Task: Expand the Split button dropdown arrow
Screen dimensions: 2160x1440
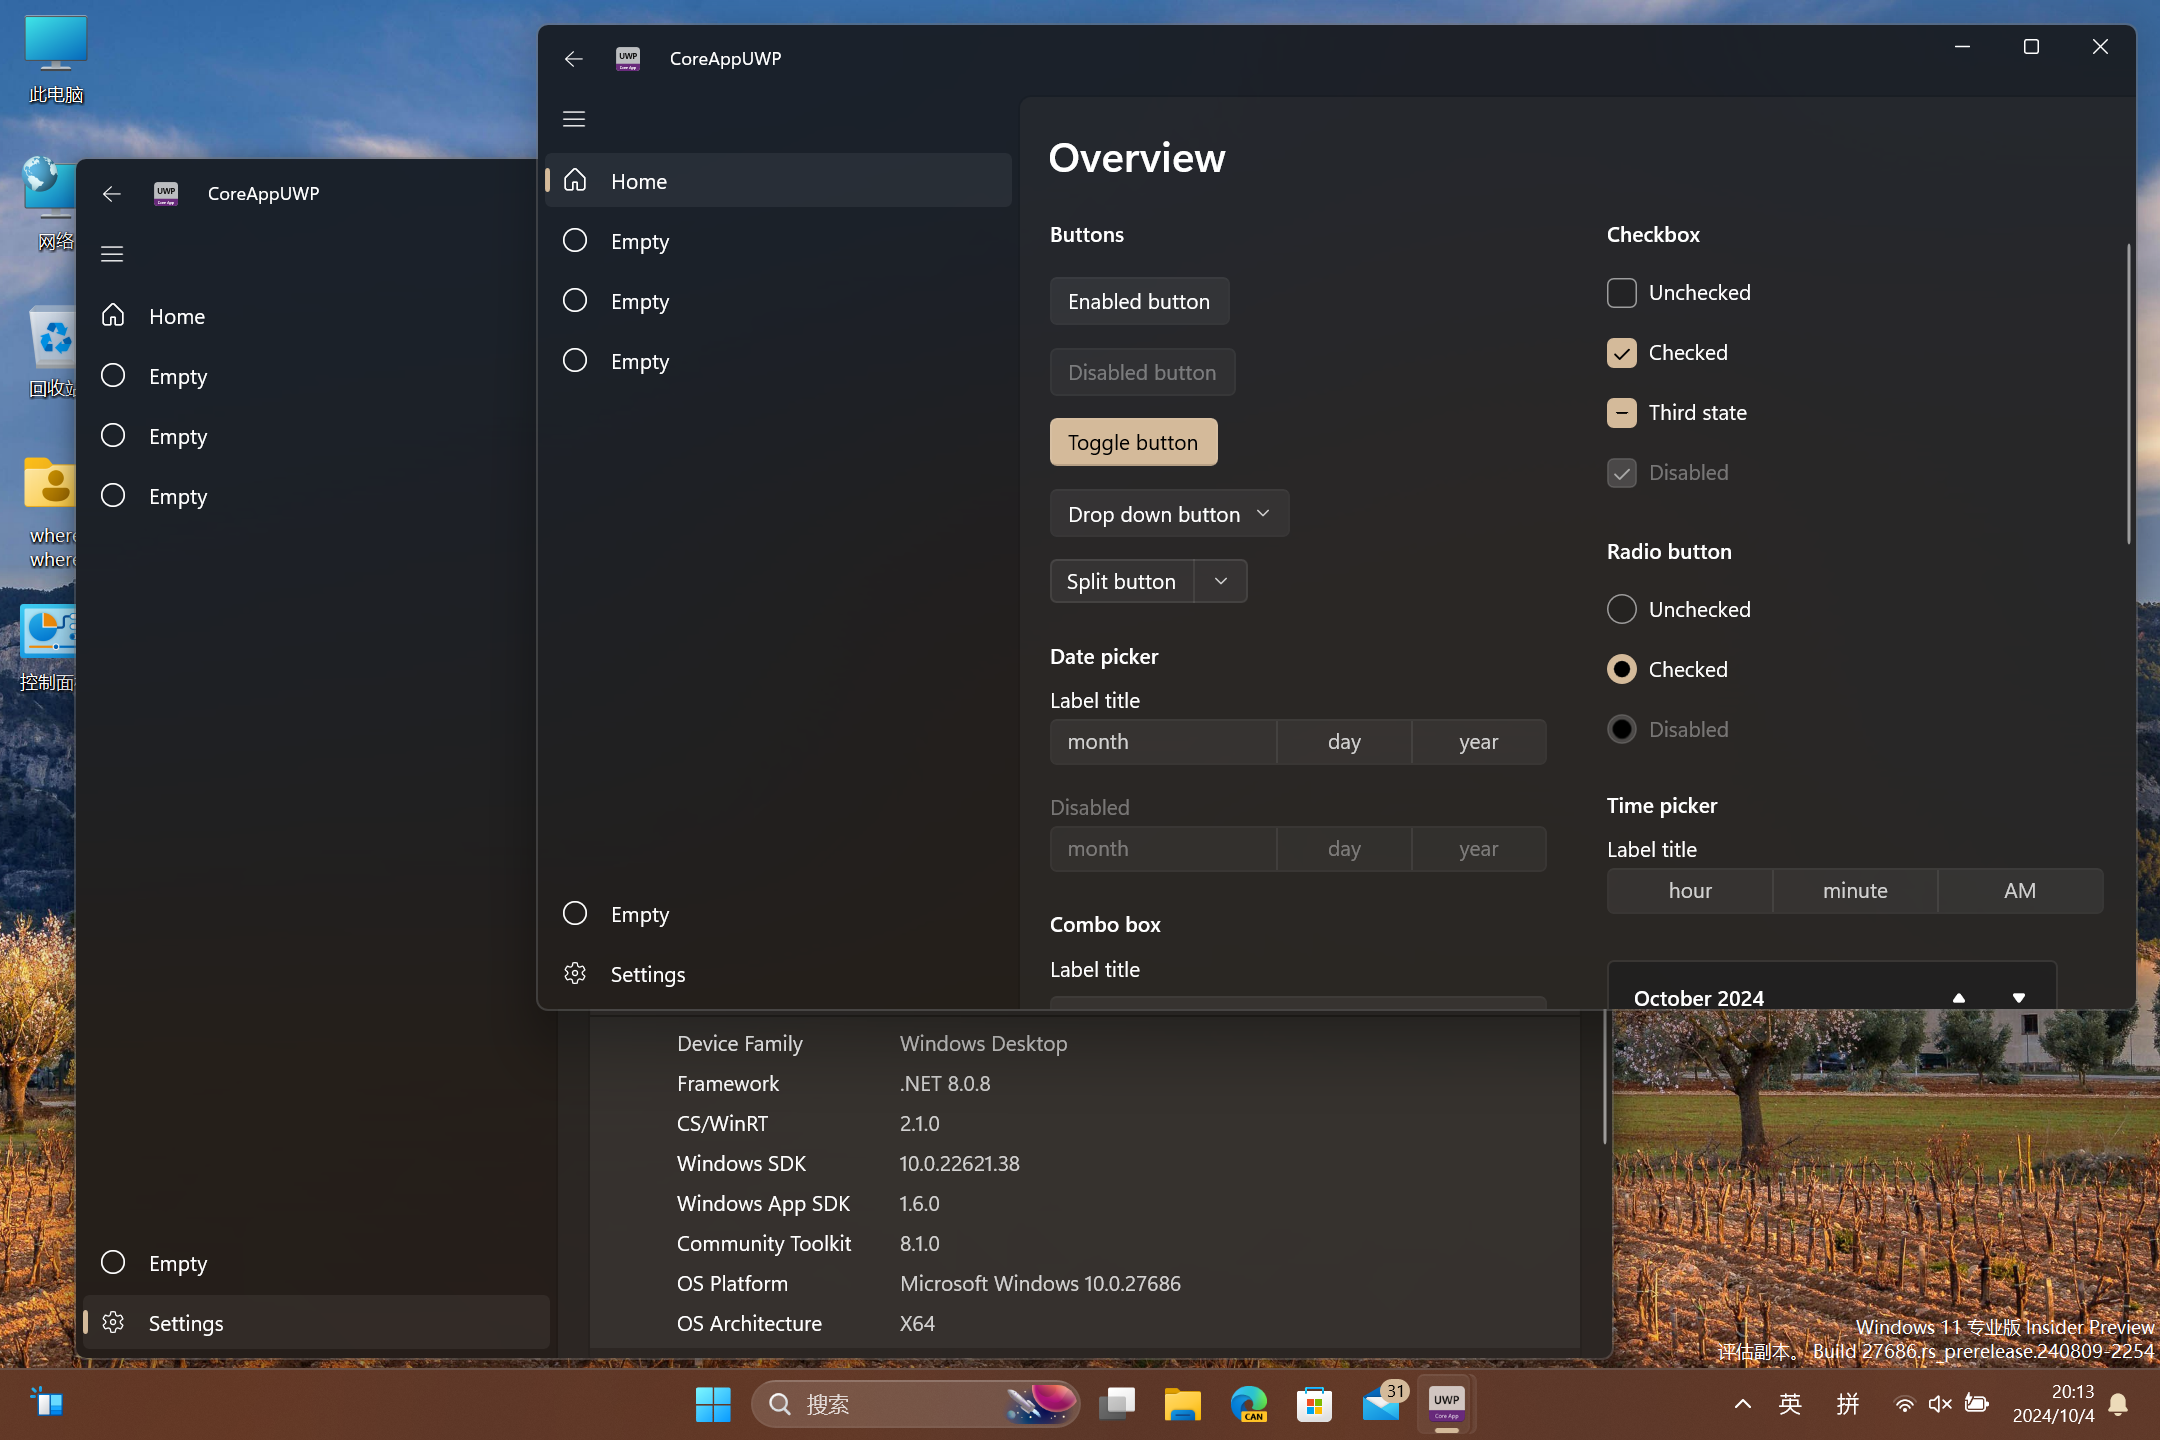Action: [x=1220, y=580]
